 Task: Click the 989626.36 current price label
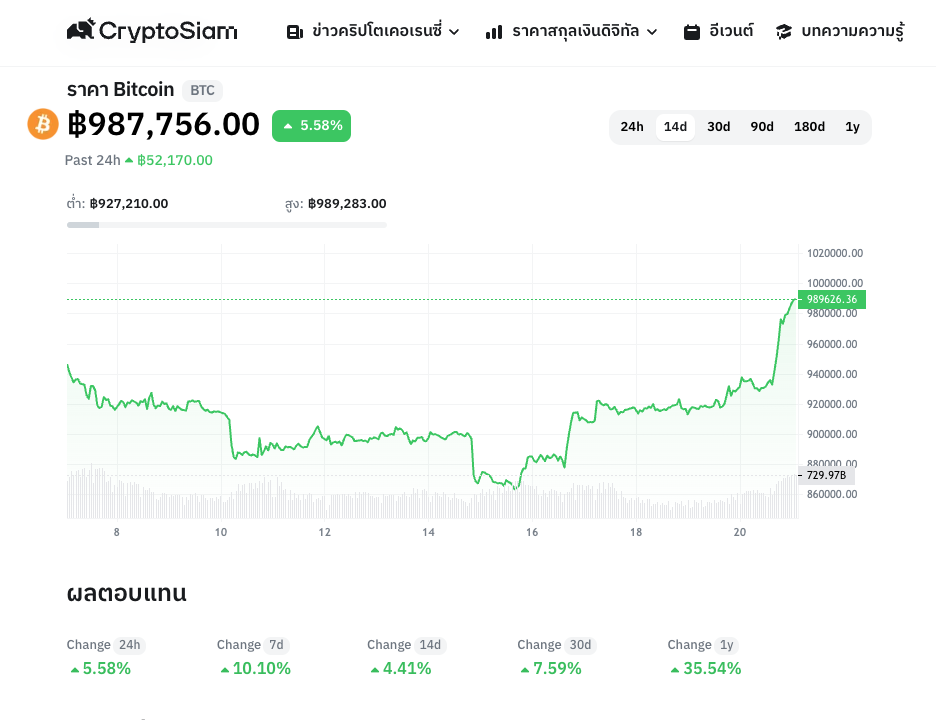[x=832, y=299]
